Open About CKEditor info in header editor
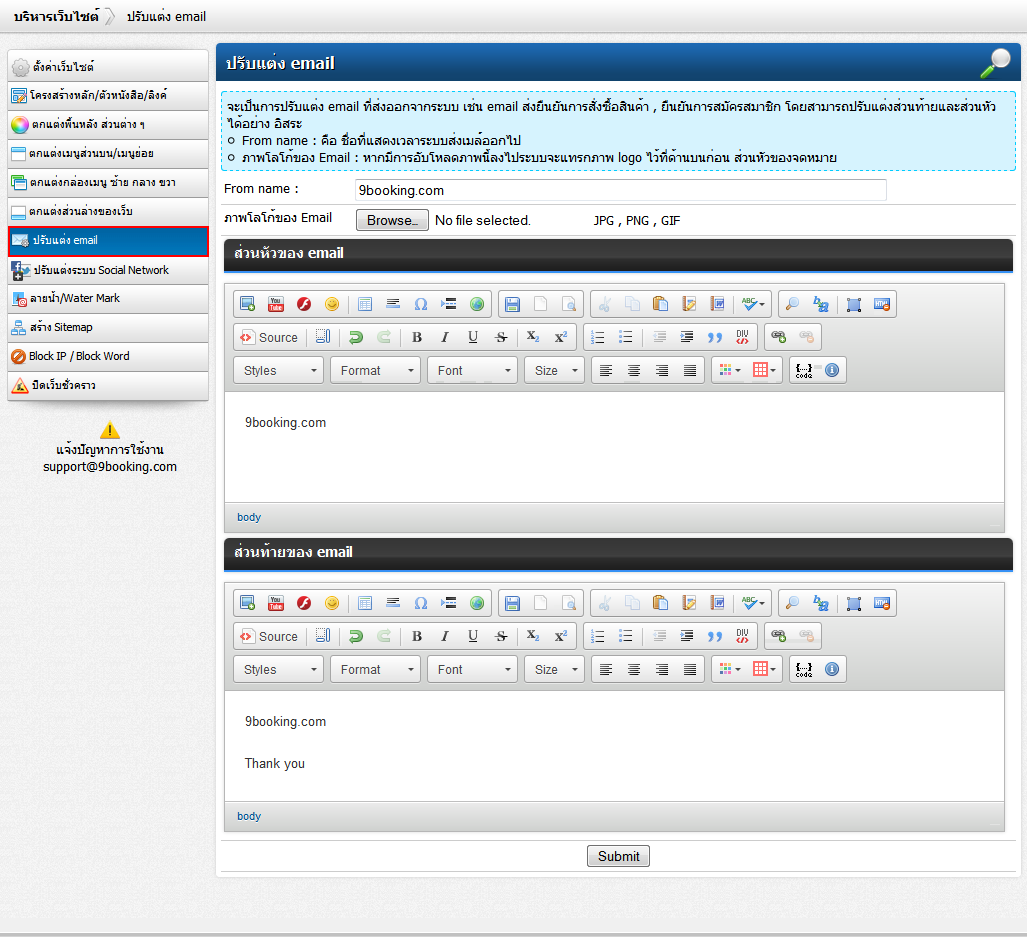 (832, 371)
